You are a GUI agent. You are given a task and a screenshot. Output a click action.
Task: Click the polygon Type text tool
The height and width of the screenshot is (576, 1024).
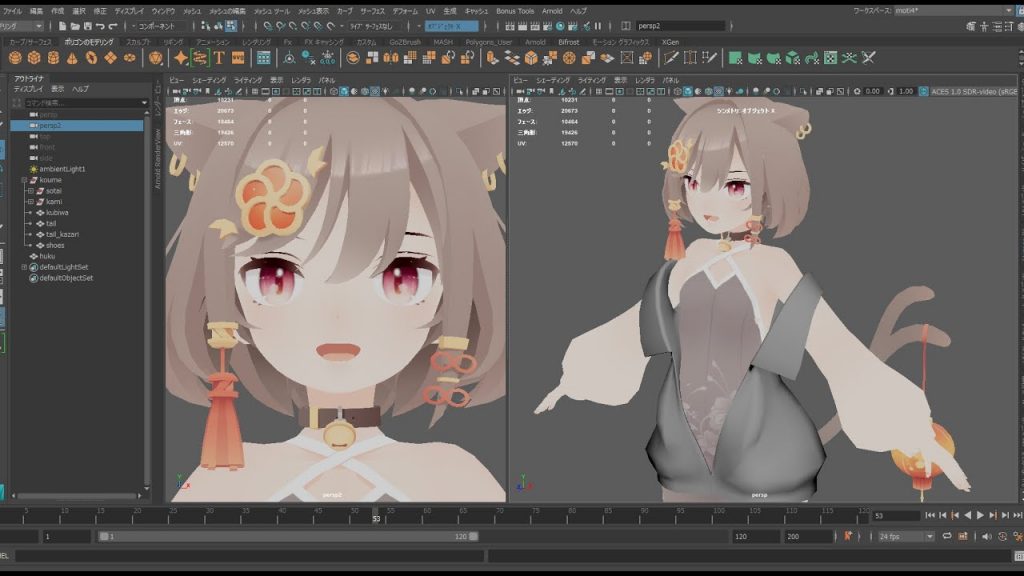pyautogui.click(x=219, y=58)
